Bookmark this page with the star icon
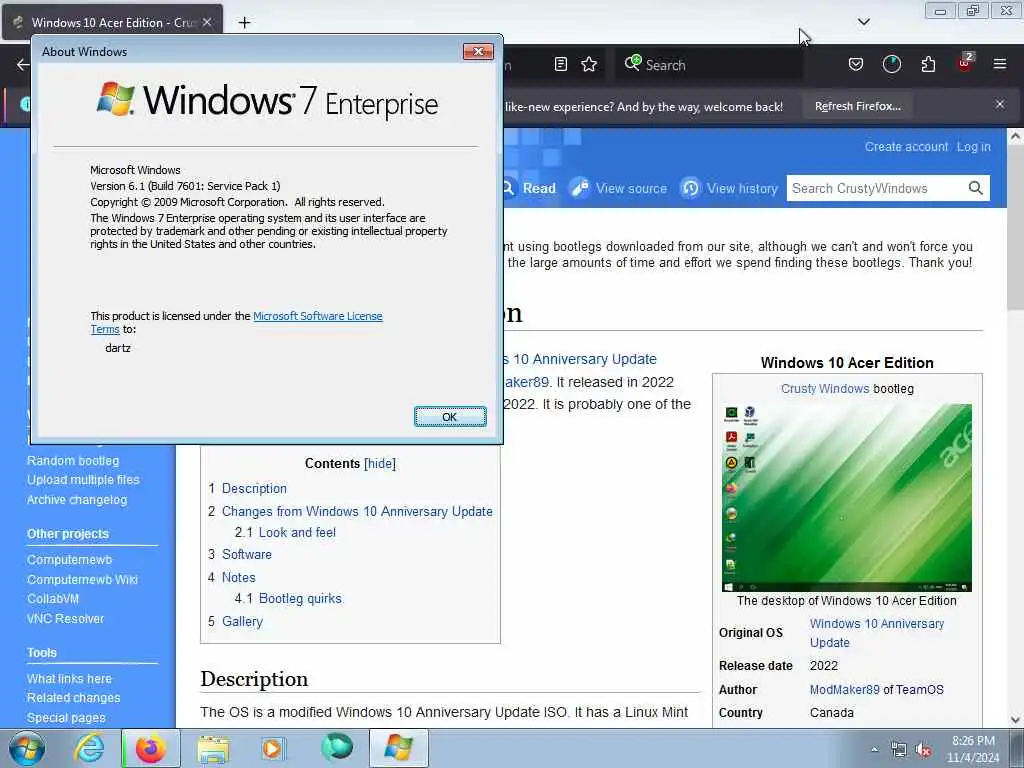Screen dimensions: 1024x768 click(x=589, y=64)
